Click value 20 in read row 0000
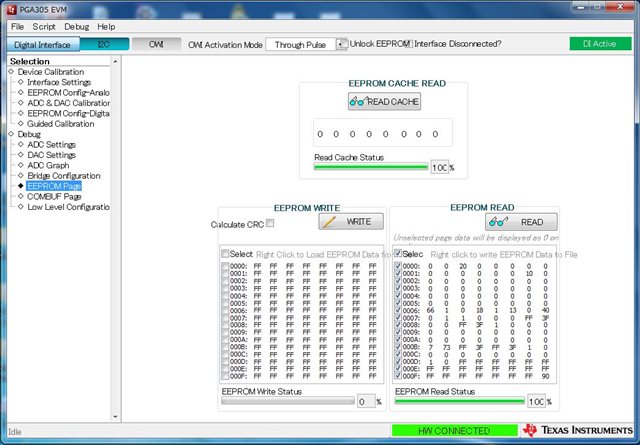640x445 pixels. (x=462, y=266)
